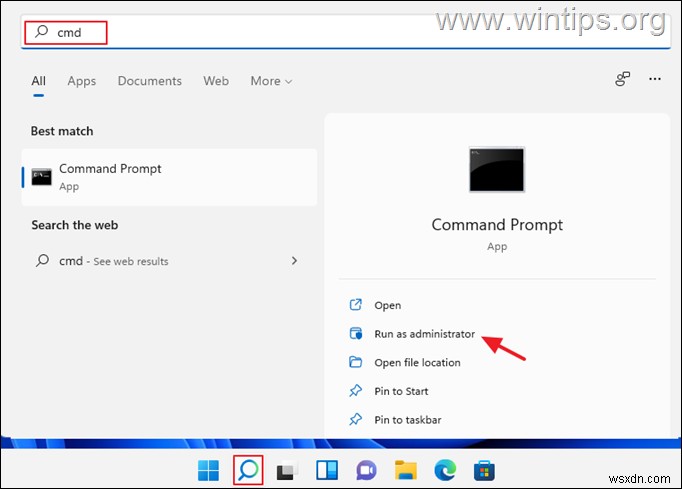Click the cmd See web results entry
Image resolution: width=682 pixels, height=489 pixels.
tap(169, 261)
